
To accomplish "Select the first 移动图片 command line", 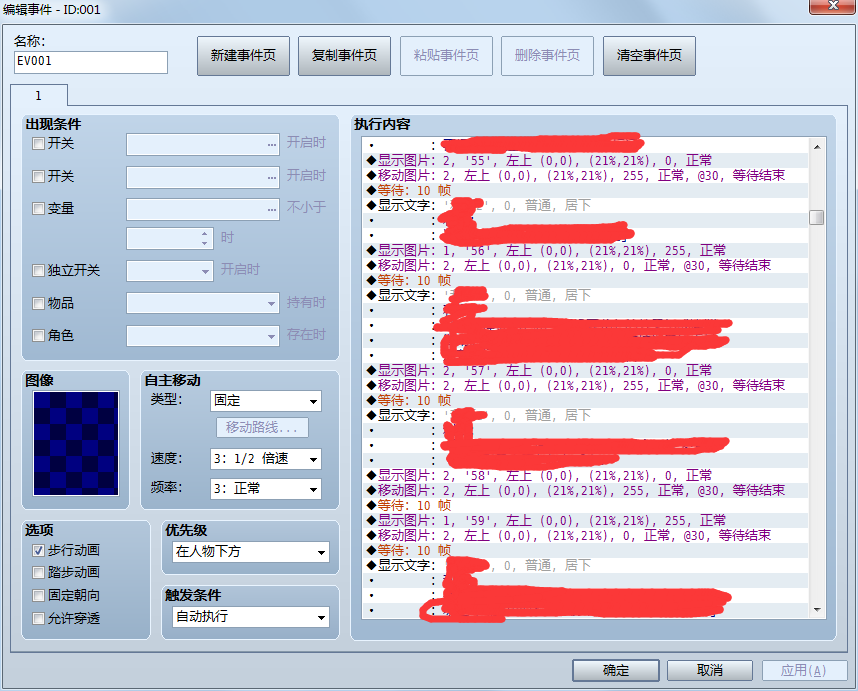I will tap(585, 176).
